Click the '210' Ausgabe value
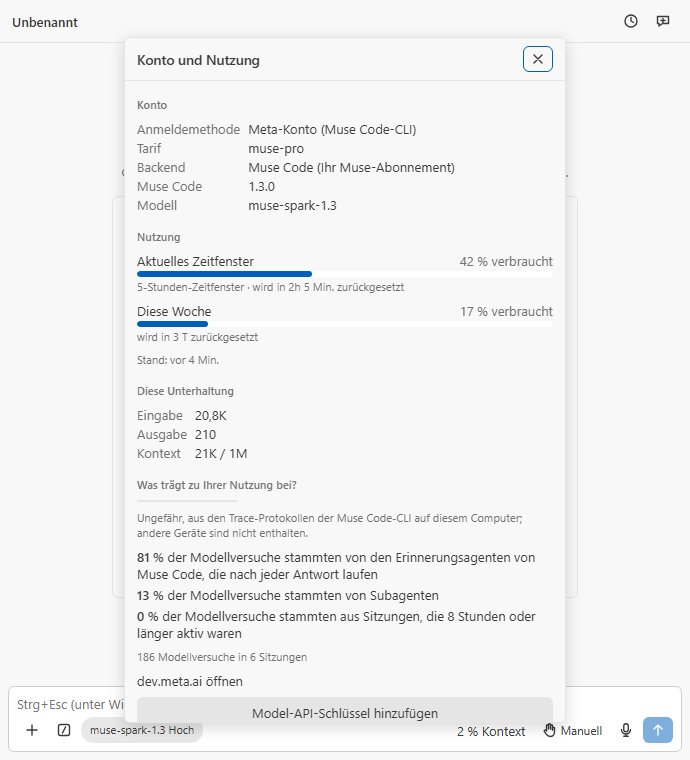Screen dimensions: 690x760 pos(205,435)
